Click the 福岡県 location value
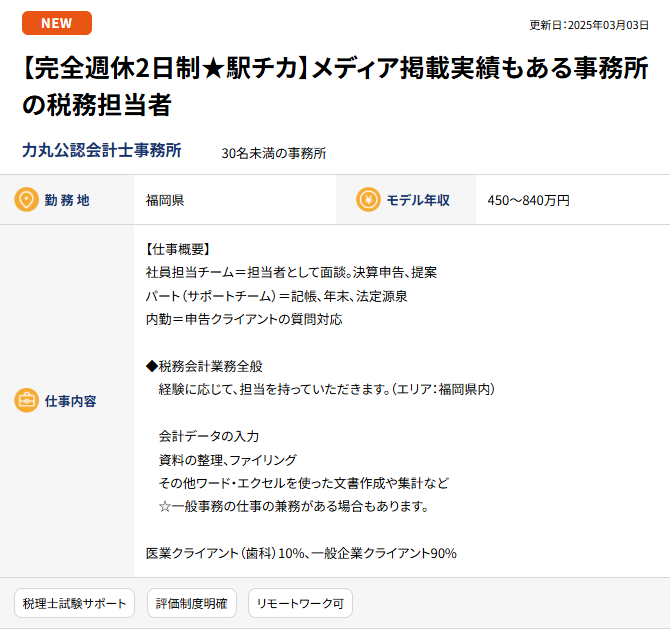This screenshot has width=670, height=634. click(165, 200)
